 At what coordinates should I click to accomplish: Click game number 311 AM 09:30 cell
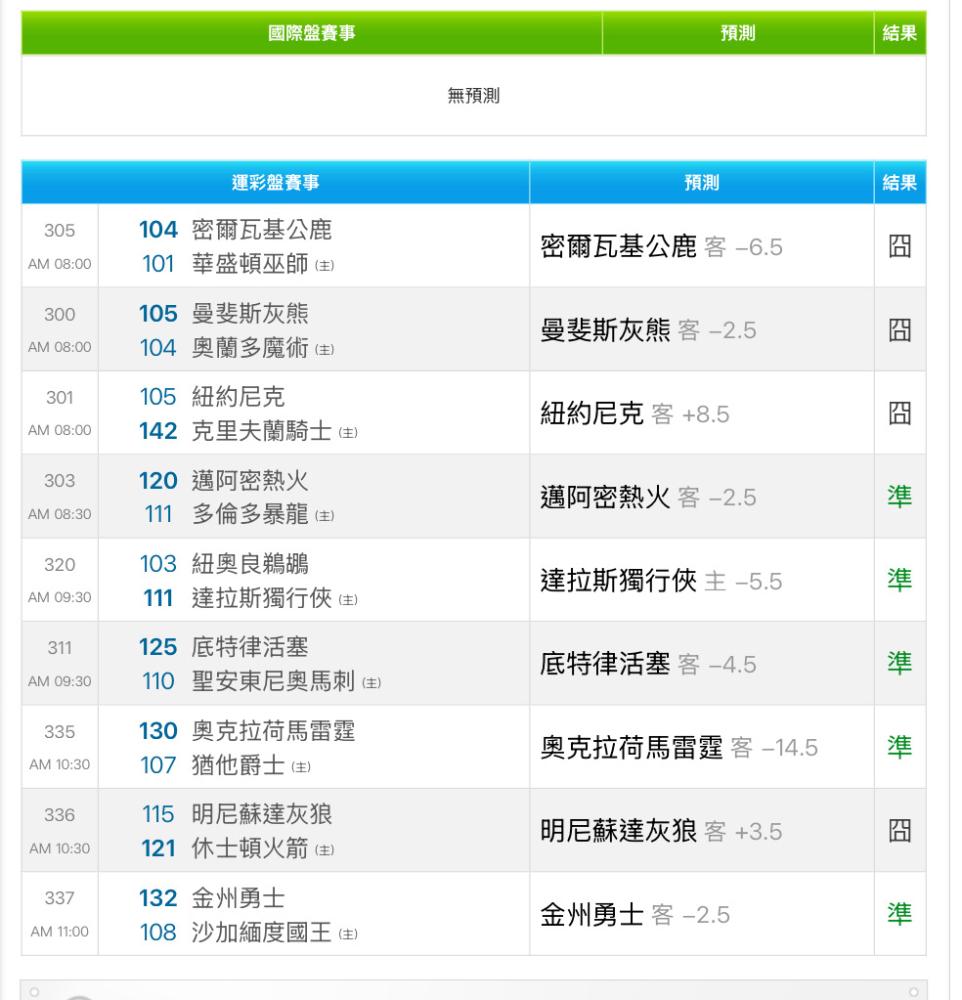click(x=60, y=664)
